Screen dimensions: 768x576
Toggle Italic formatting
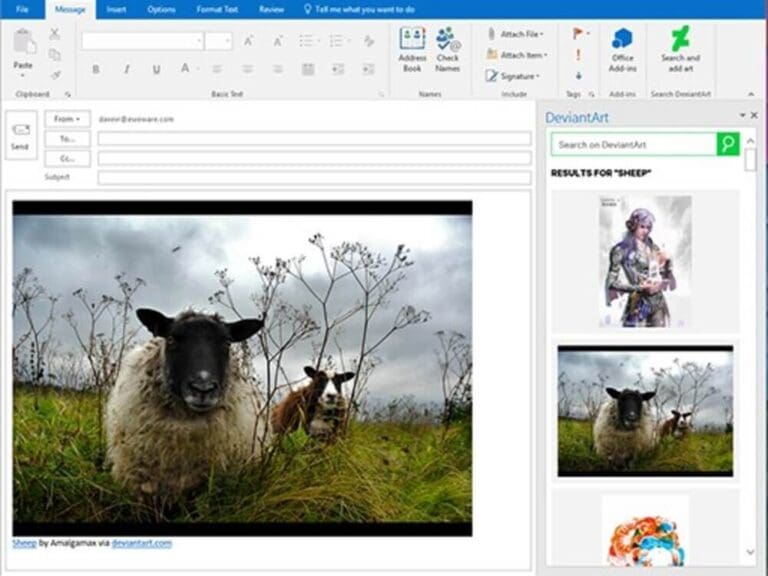click(126, 69)
